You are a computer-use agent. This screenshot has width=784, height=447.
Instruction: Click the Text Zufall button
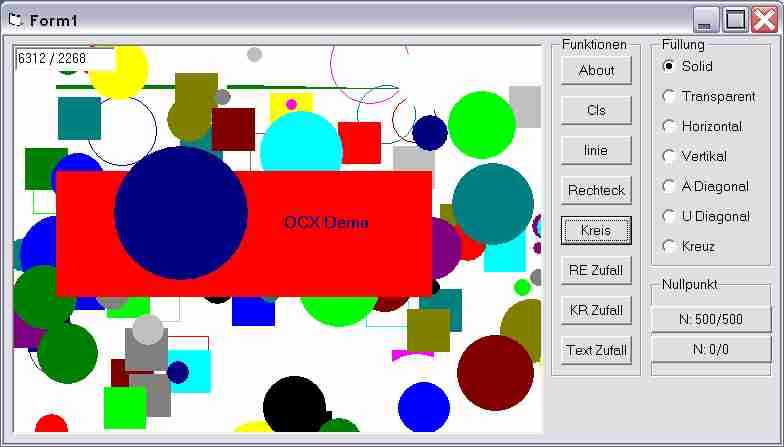coord(596,350)
